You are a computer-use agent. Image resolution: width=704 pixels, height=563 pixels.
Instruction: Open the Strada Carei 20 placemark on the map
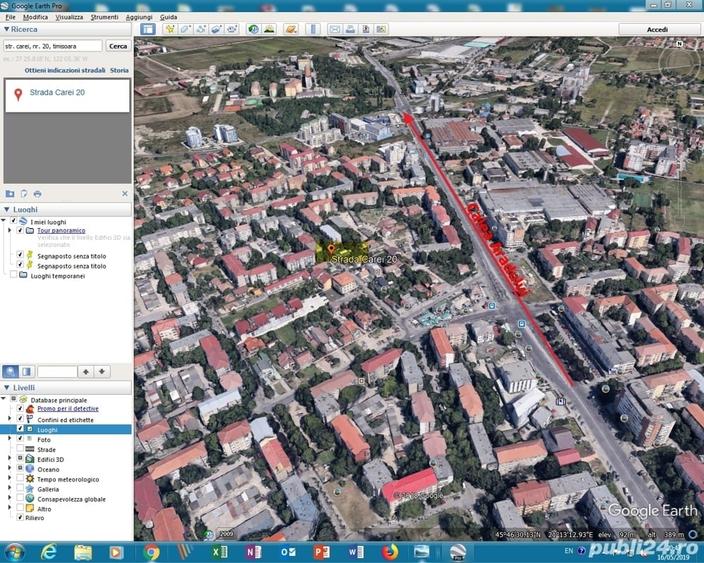click(x=331, y=249)
